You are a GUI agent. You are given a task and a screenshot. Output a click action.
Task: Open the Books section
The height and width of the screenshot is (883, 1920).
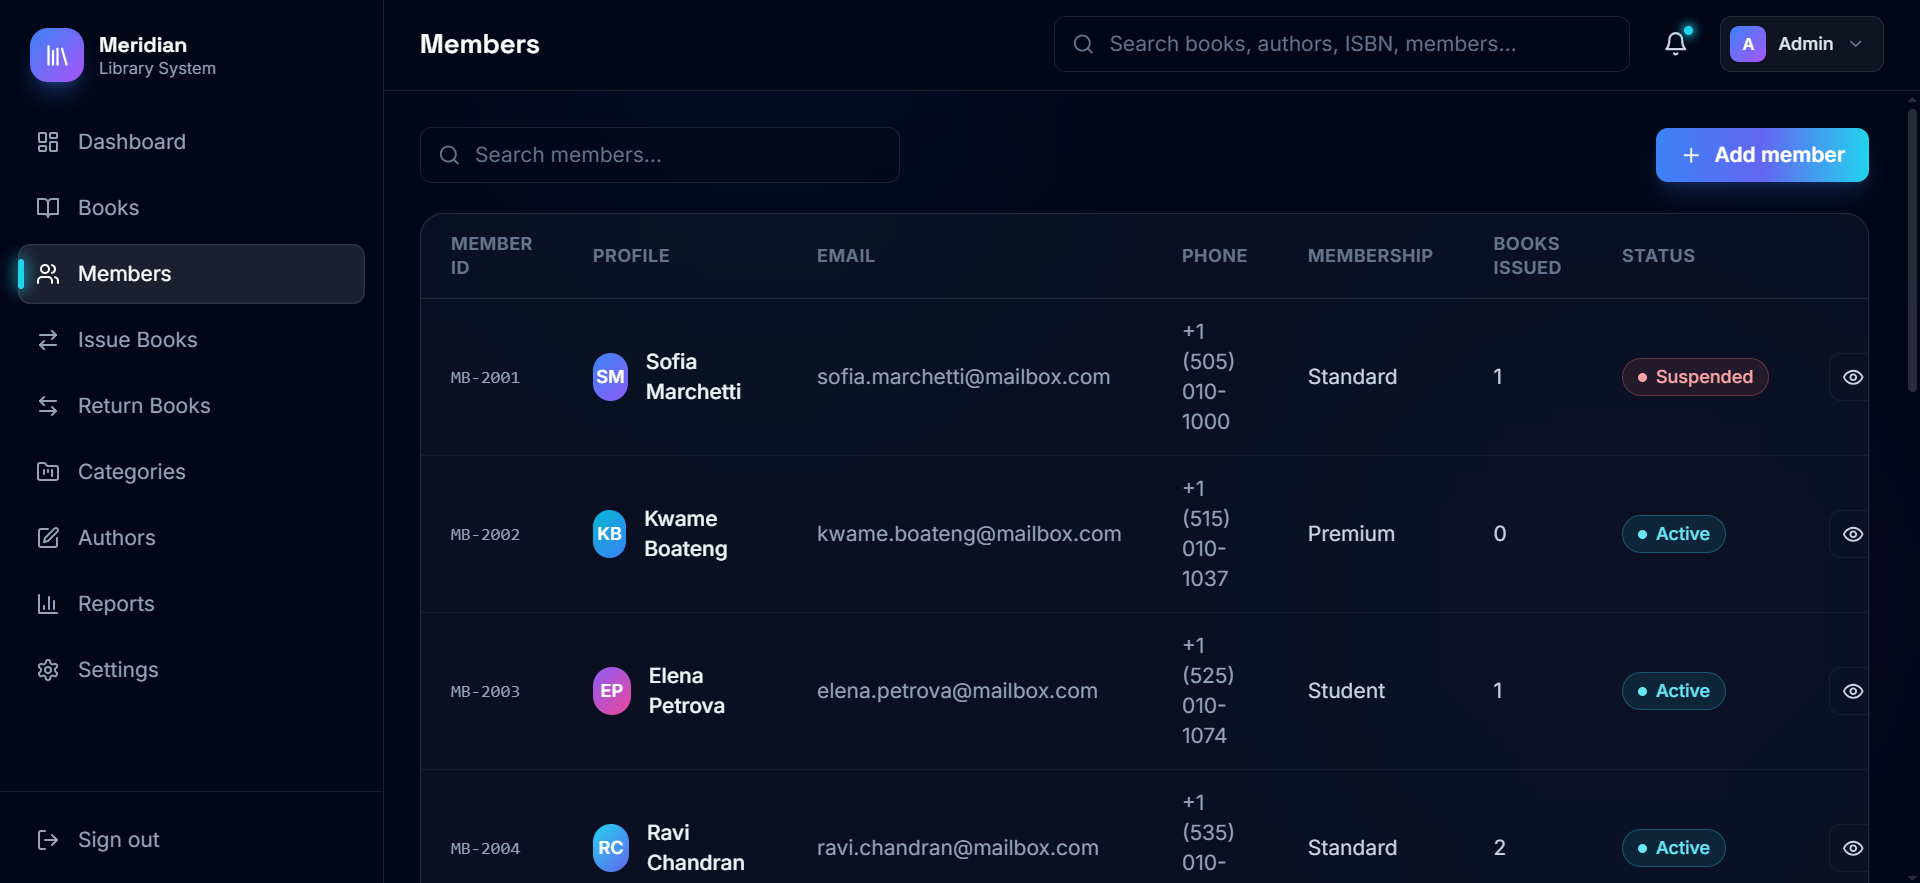pyautogui.click(x=191, y=208)
